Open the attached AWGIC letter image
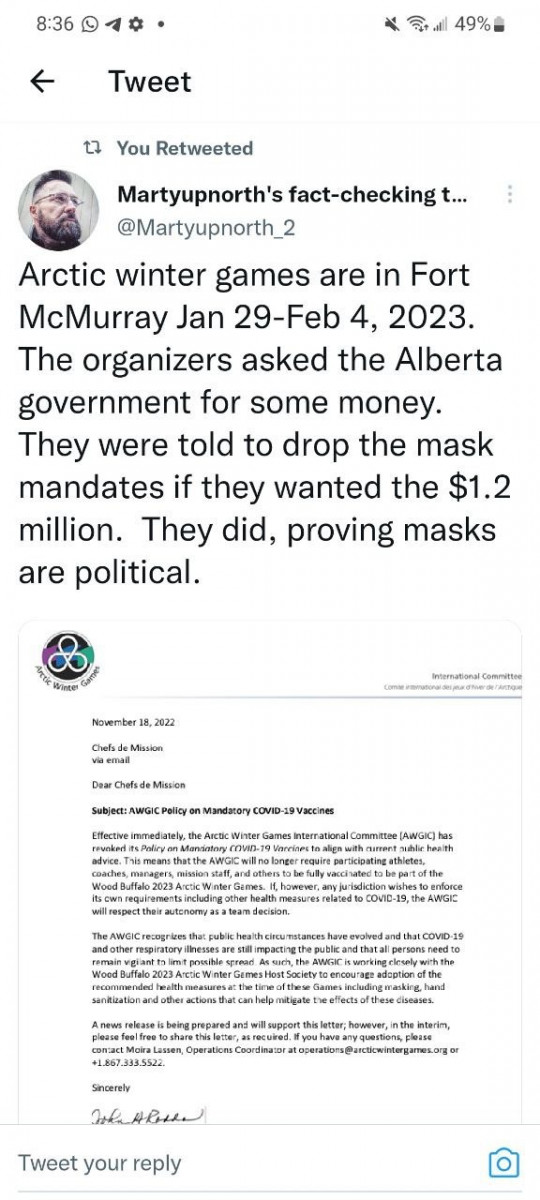This screenshot has width=540, height=1200. pos(270,872)
